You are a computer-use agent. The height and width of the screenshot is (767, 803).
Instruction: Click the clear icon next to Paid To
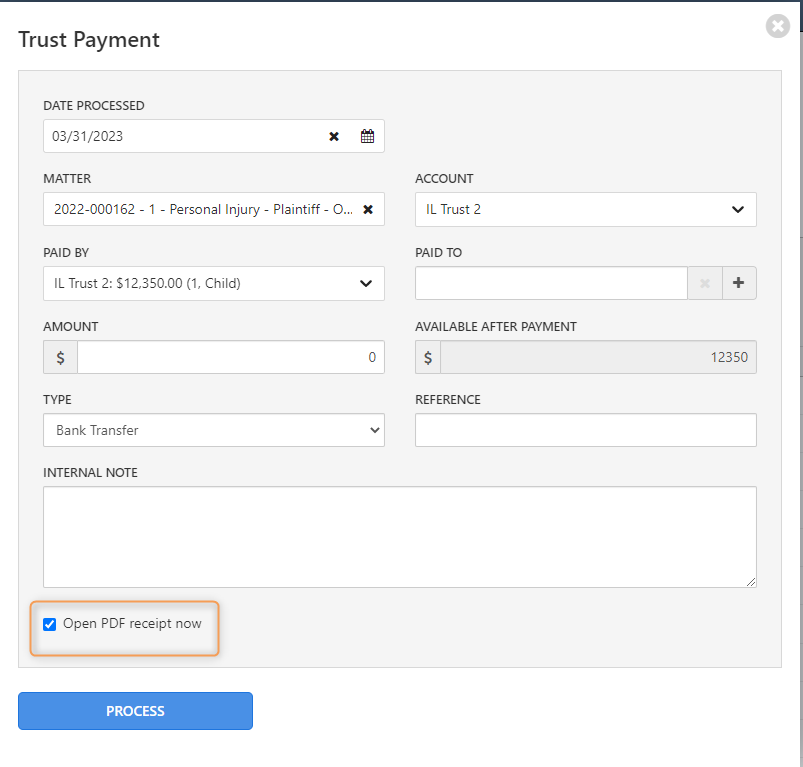tap(705, 283)
